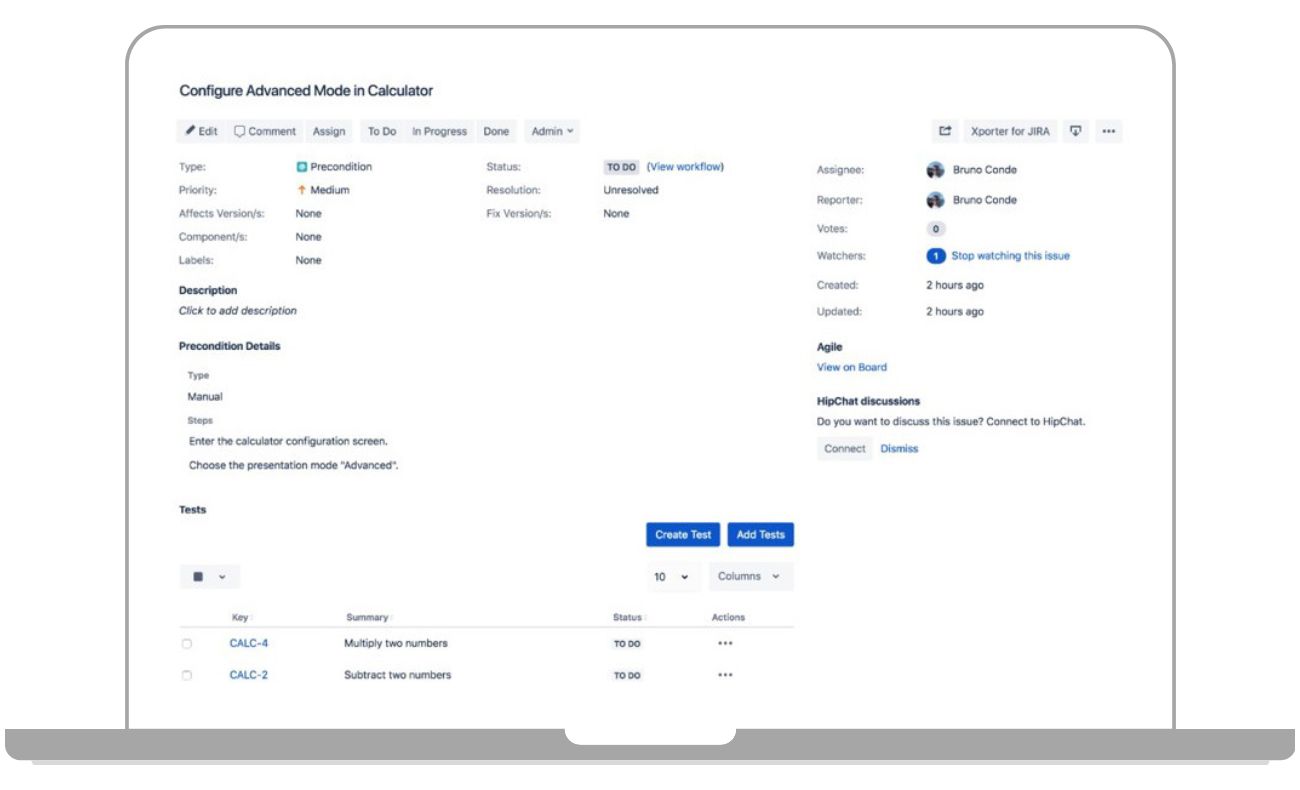The width and height of the screenshot is (1300, 790).
Task: Click Stop watching this issue link
Action: point(1010,256)
